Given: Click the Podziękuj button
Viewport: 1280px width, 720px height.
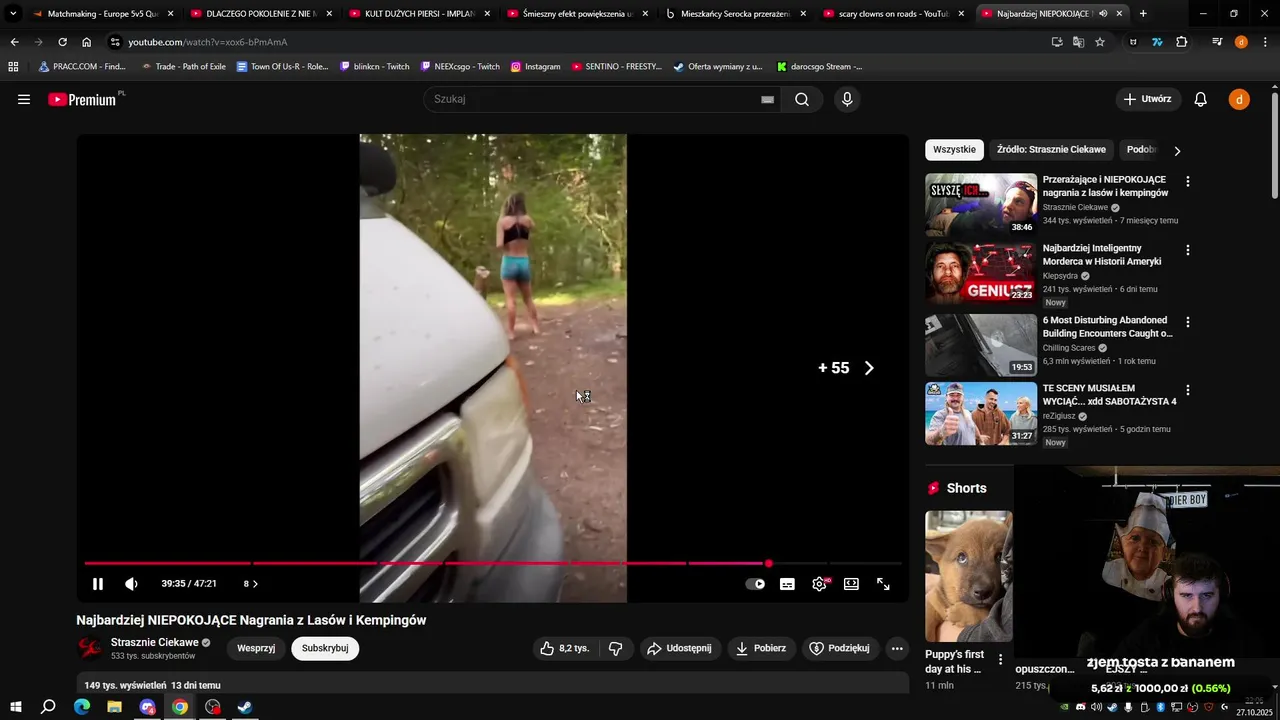Looking at the screenshot, I should pyautogui.click(x=840, y=648).
